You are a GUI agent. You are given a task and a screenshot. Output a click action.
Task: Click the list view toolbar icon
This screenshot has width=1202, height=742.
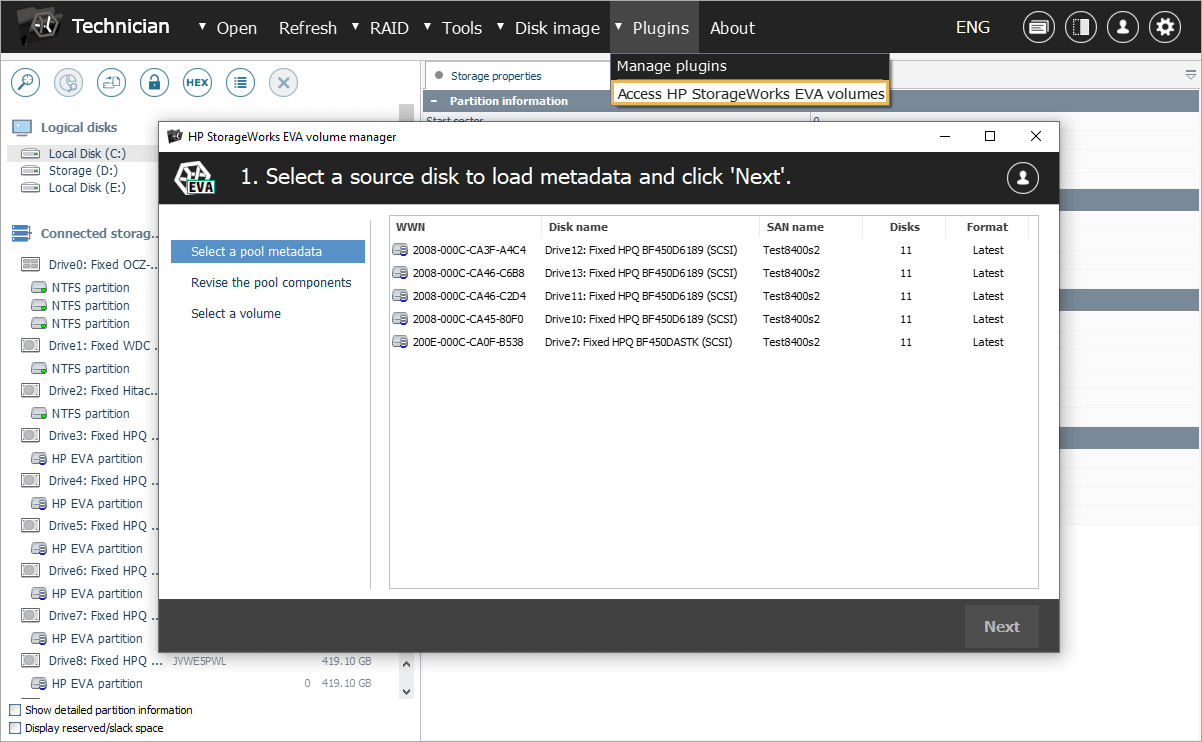click(240, 83)
